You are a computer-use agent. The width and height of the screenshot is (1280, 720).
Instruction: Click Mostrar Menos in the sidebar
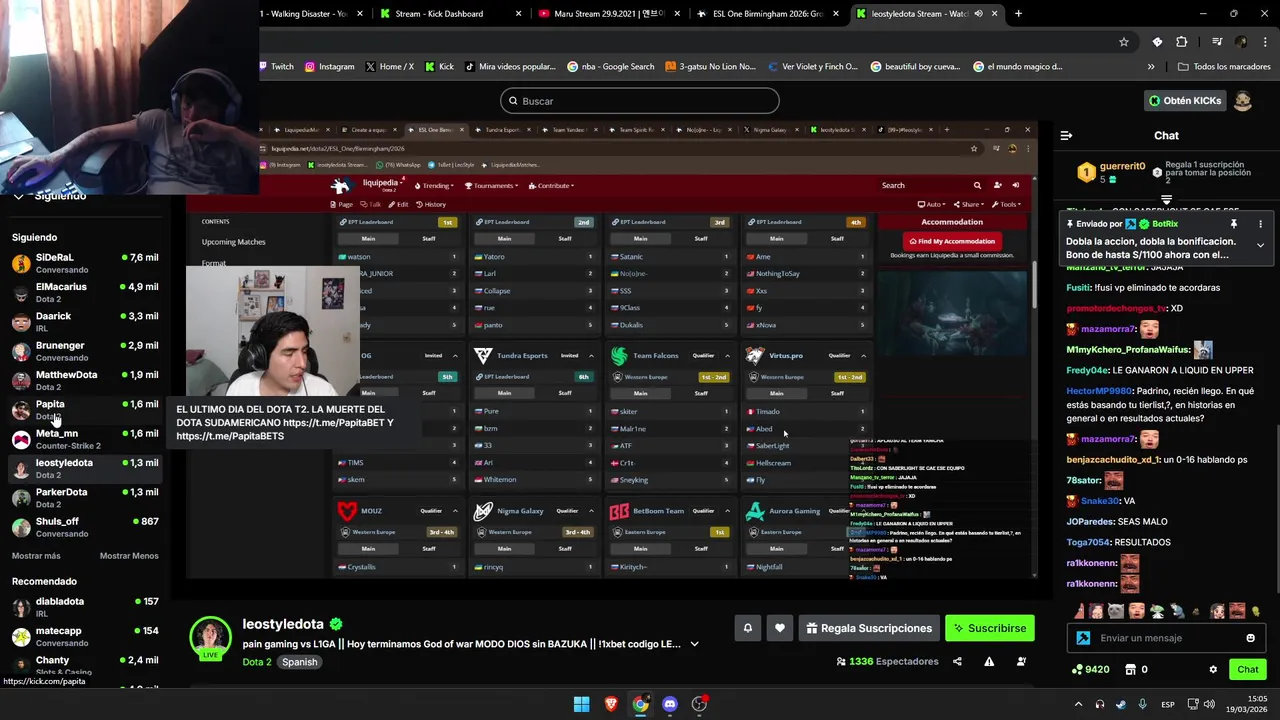point(129,556)
